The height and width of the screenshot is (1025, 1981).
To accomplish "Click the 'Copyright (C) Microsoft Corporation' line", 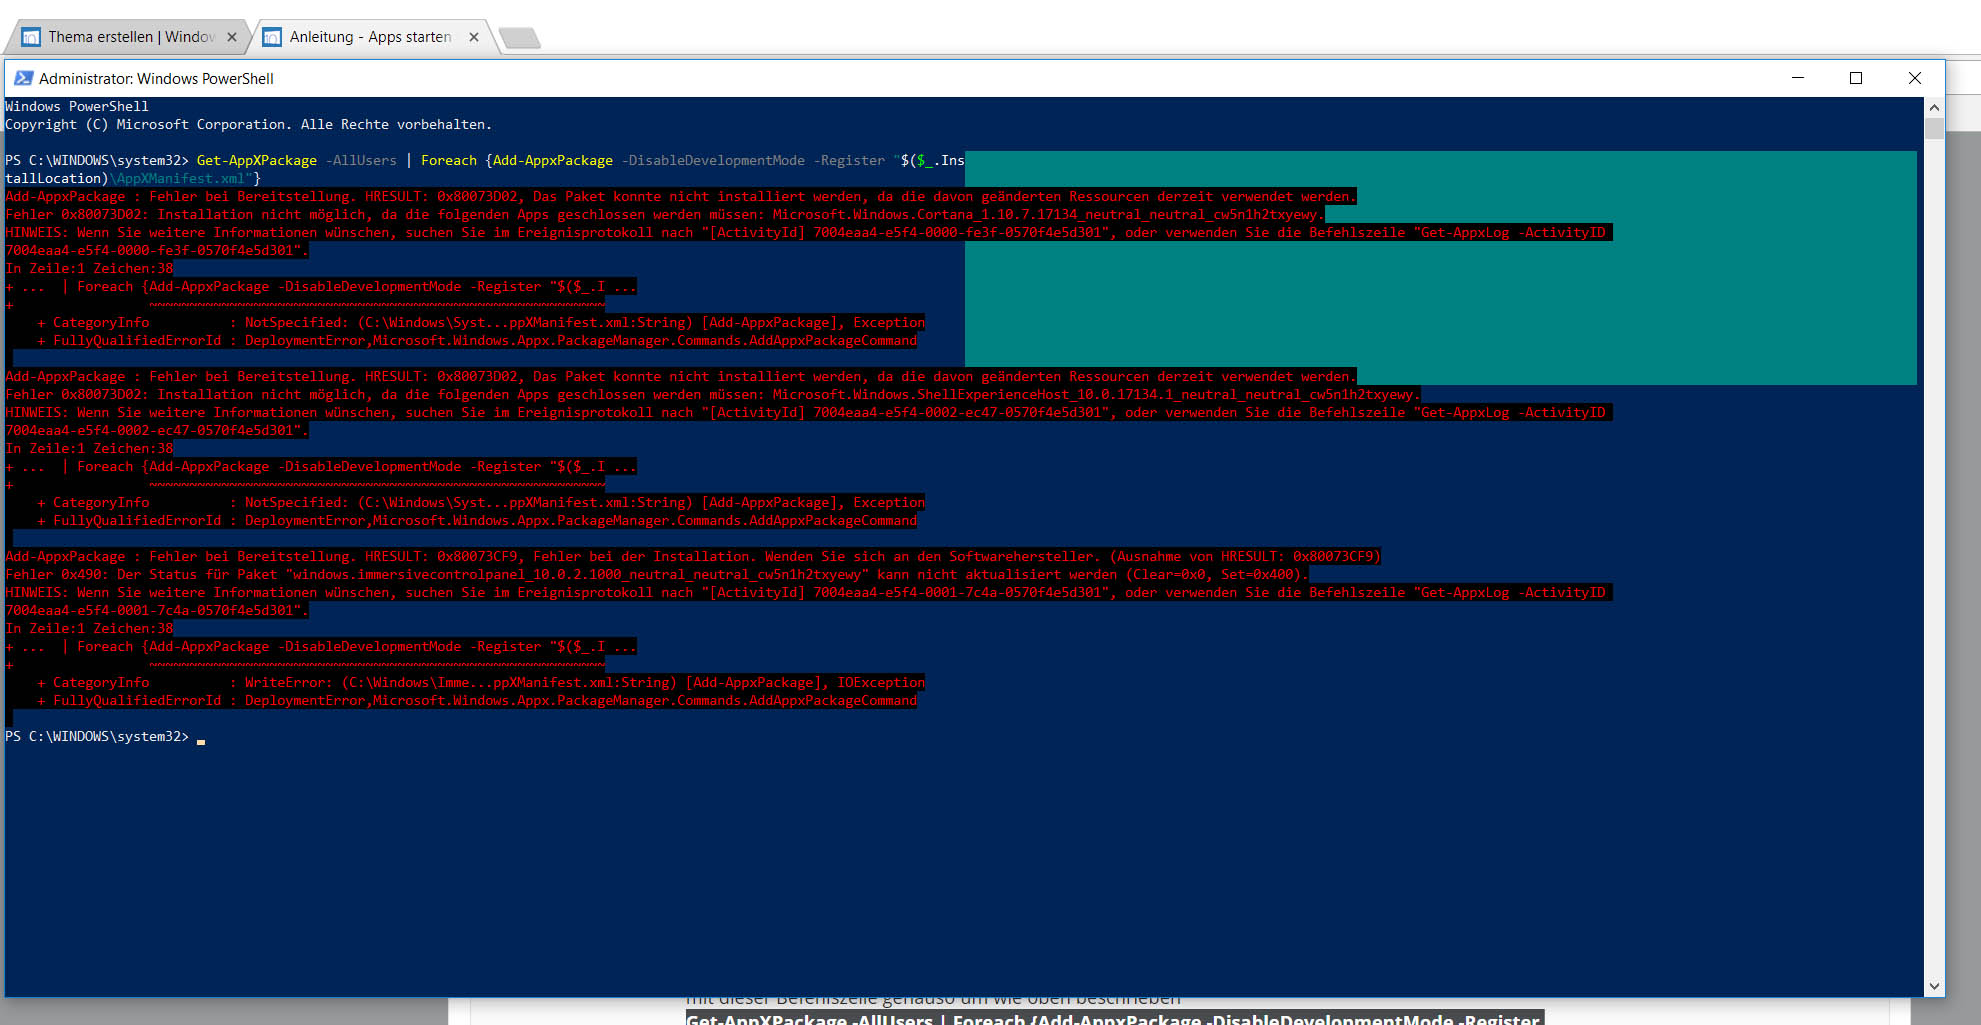I will (248, 124).
